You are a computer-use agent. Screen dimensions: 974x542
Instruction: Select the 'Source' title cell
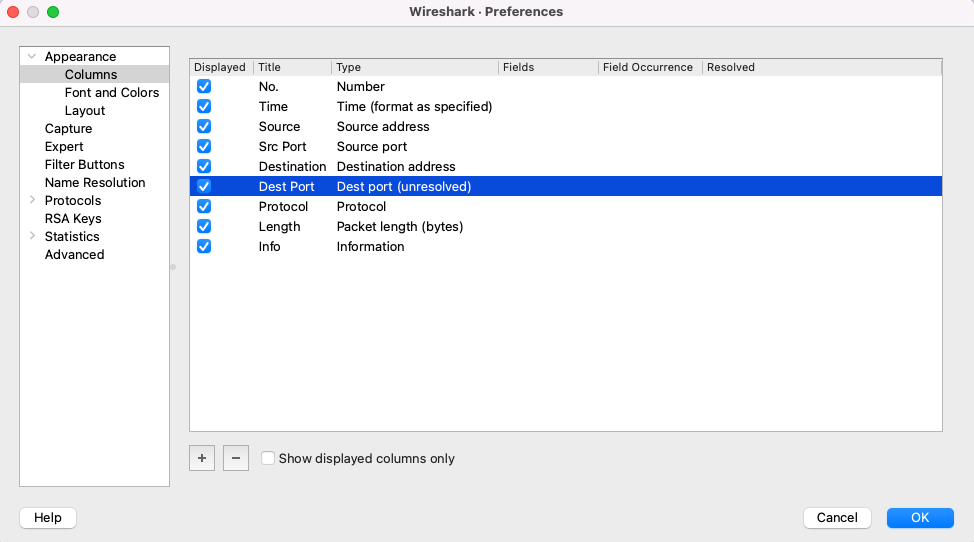click(280, 126)
